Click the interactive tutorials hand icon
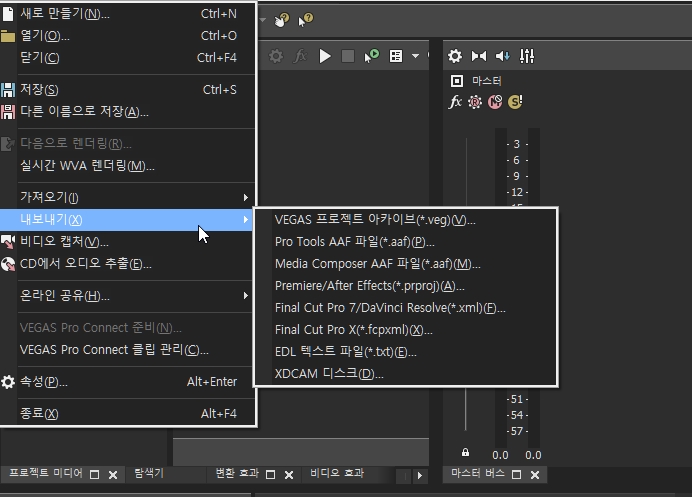 point(282,19)
